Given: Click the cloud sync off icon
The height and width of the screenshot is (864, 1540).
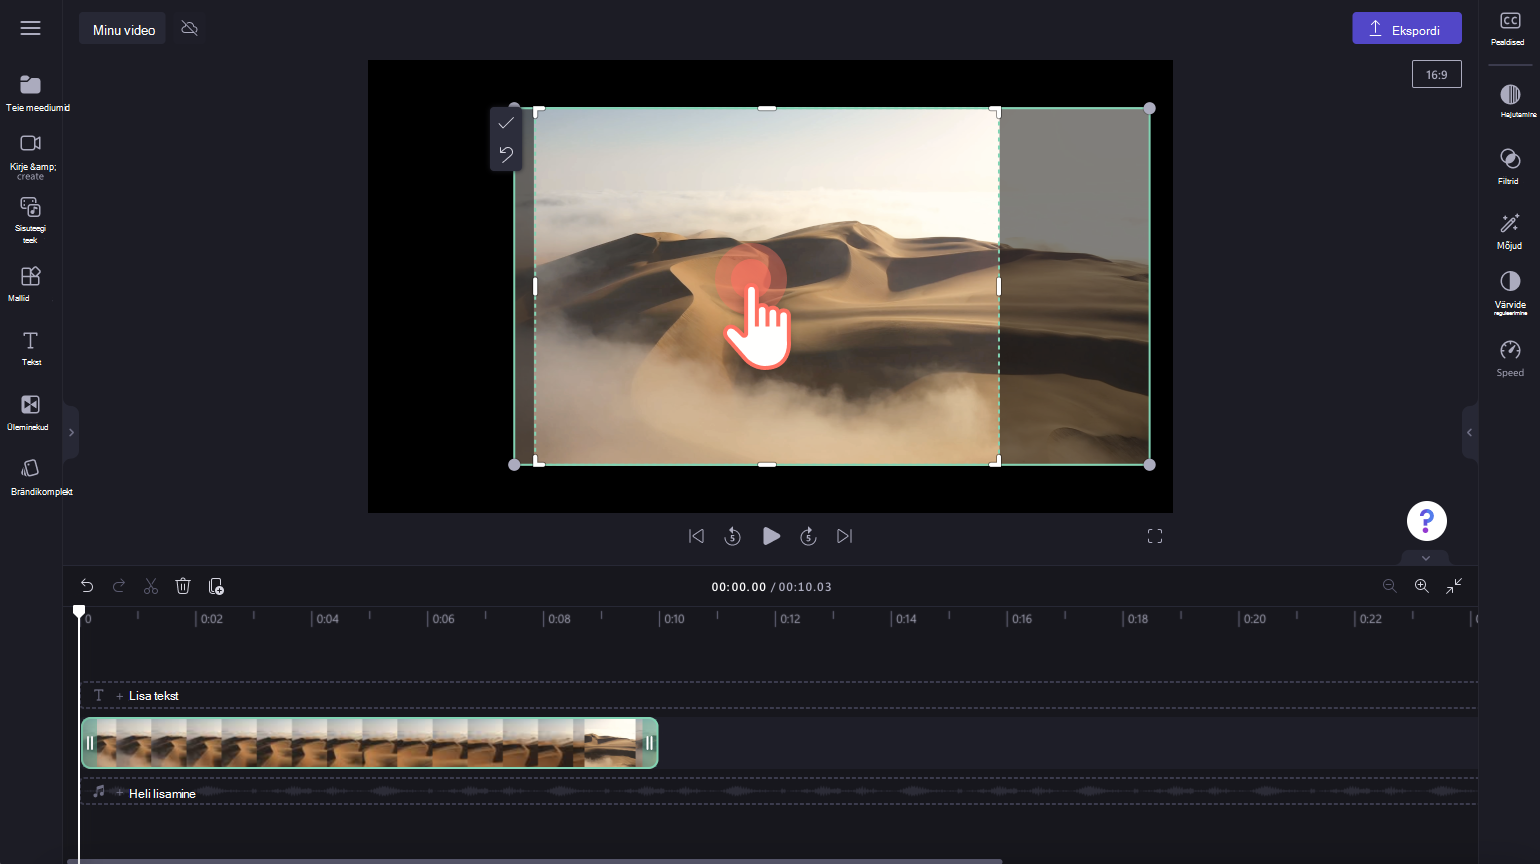Looking at the screenshot, I should (x=189, y=28).
